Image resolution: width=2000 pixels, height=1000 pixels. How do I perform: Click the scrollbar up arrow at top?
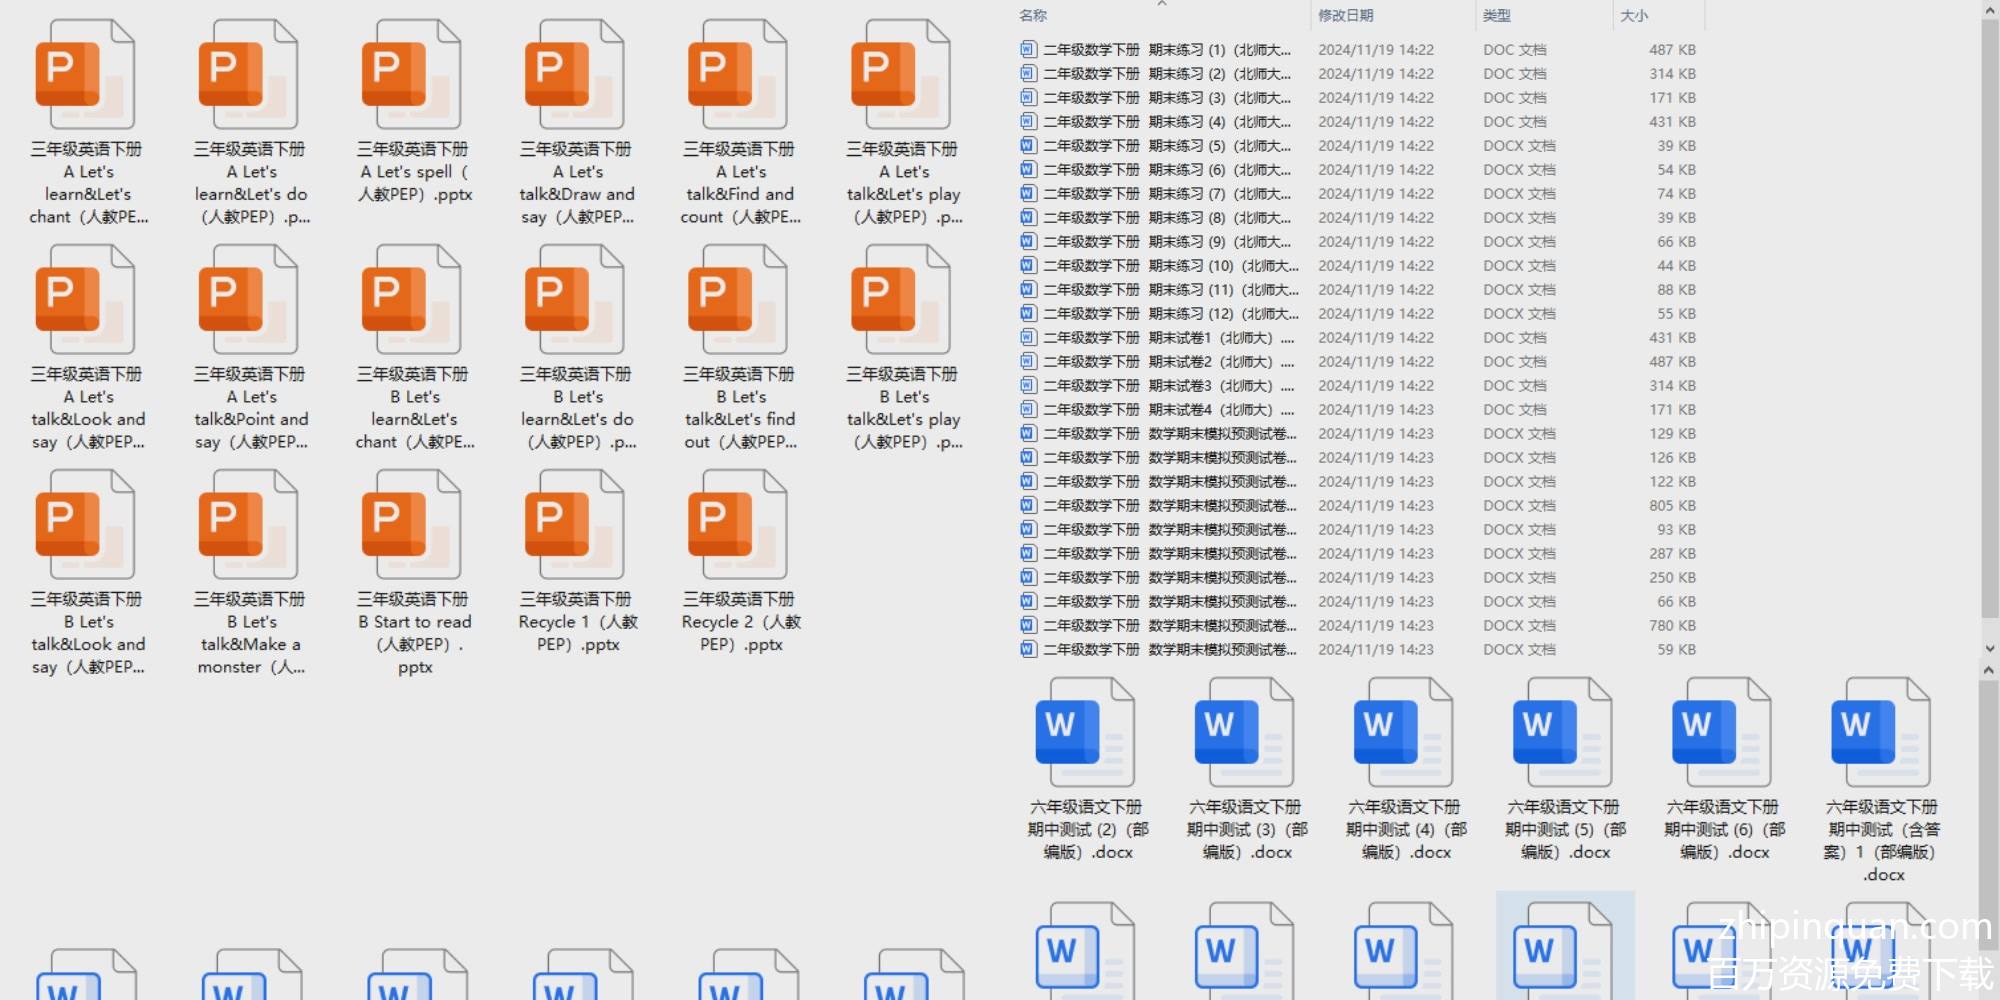[x=1988, y=10]
